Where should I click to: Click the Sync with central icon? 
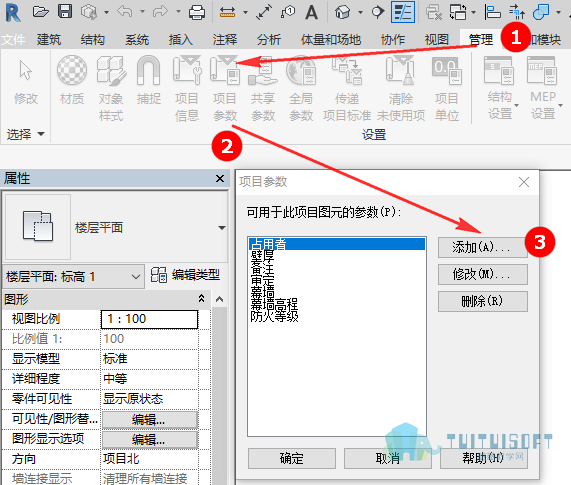click(88, 12)
